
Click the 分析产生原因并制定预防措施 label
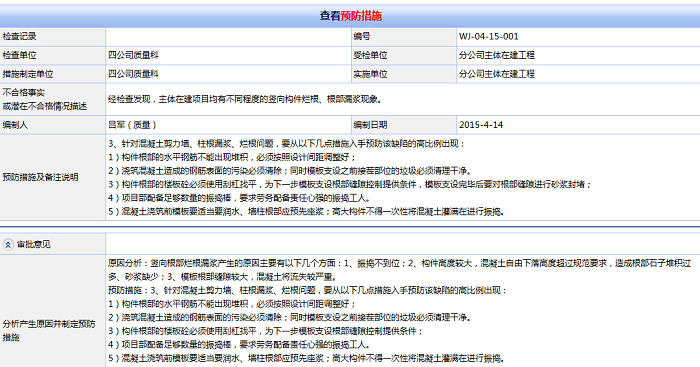49,330
